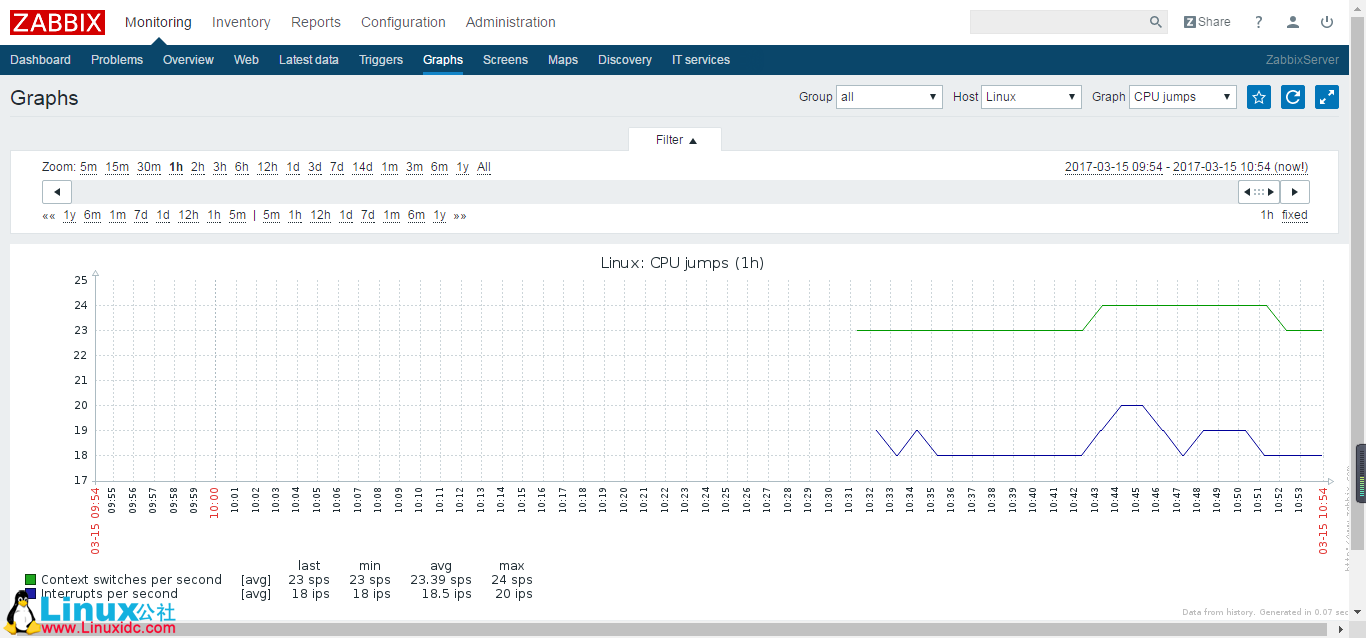Click the ZABBIX logo

point(57,22)
